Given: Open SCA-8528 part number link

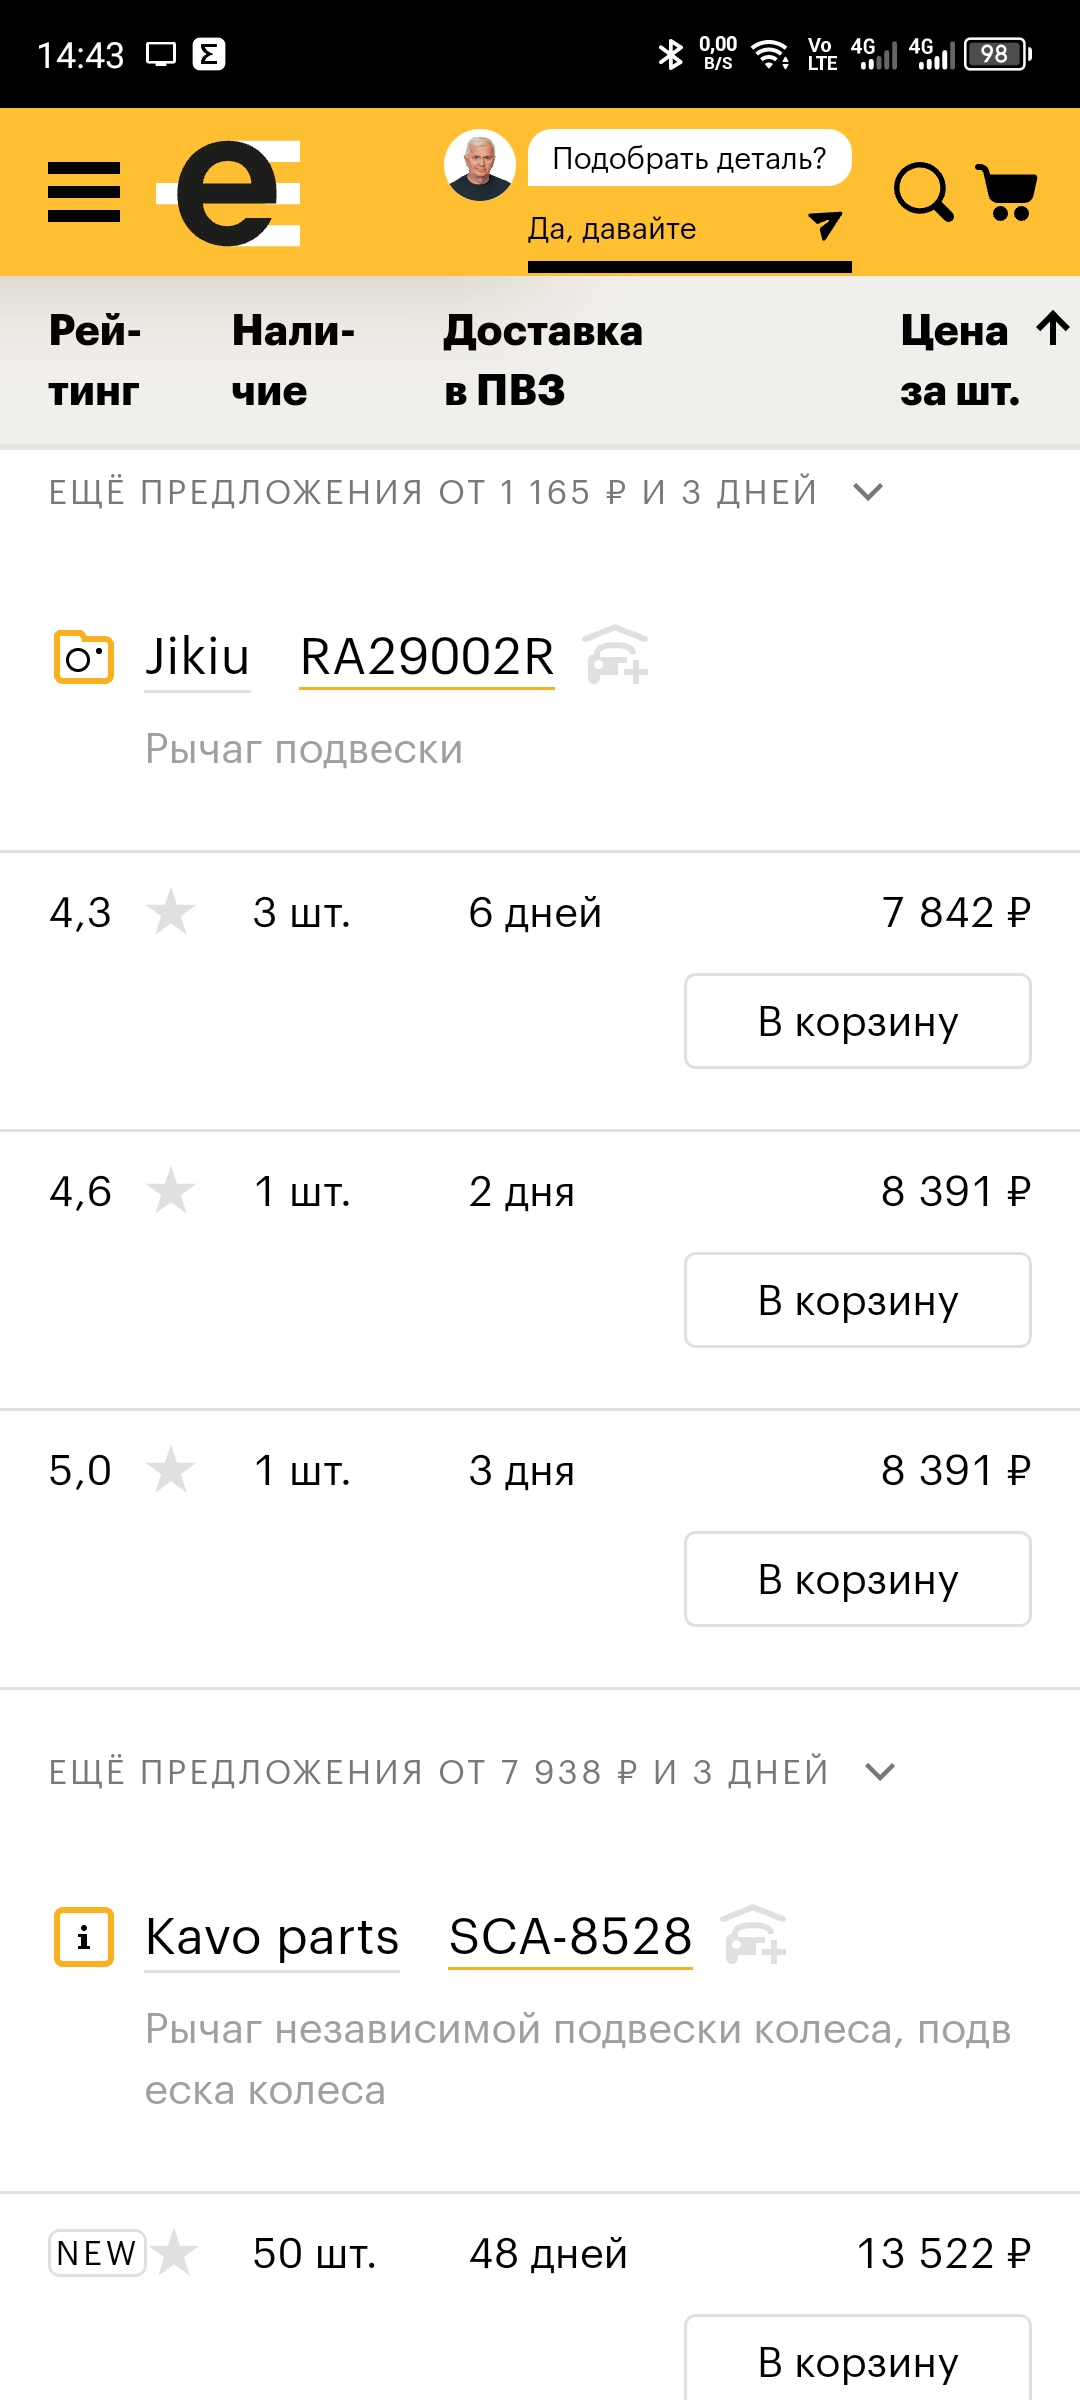Looking at the screenshot, I should [570, 1937].
